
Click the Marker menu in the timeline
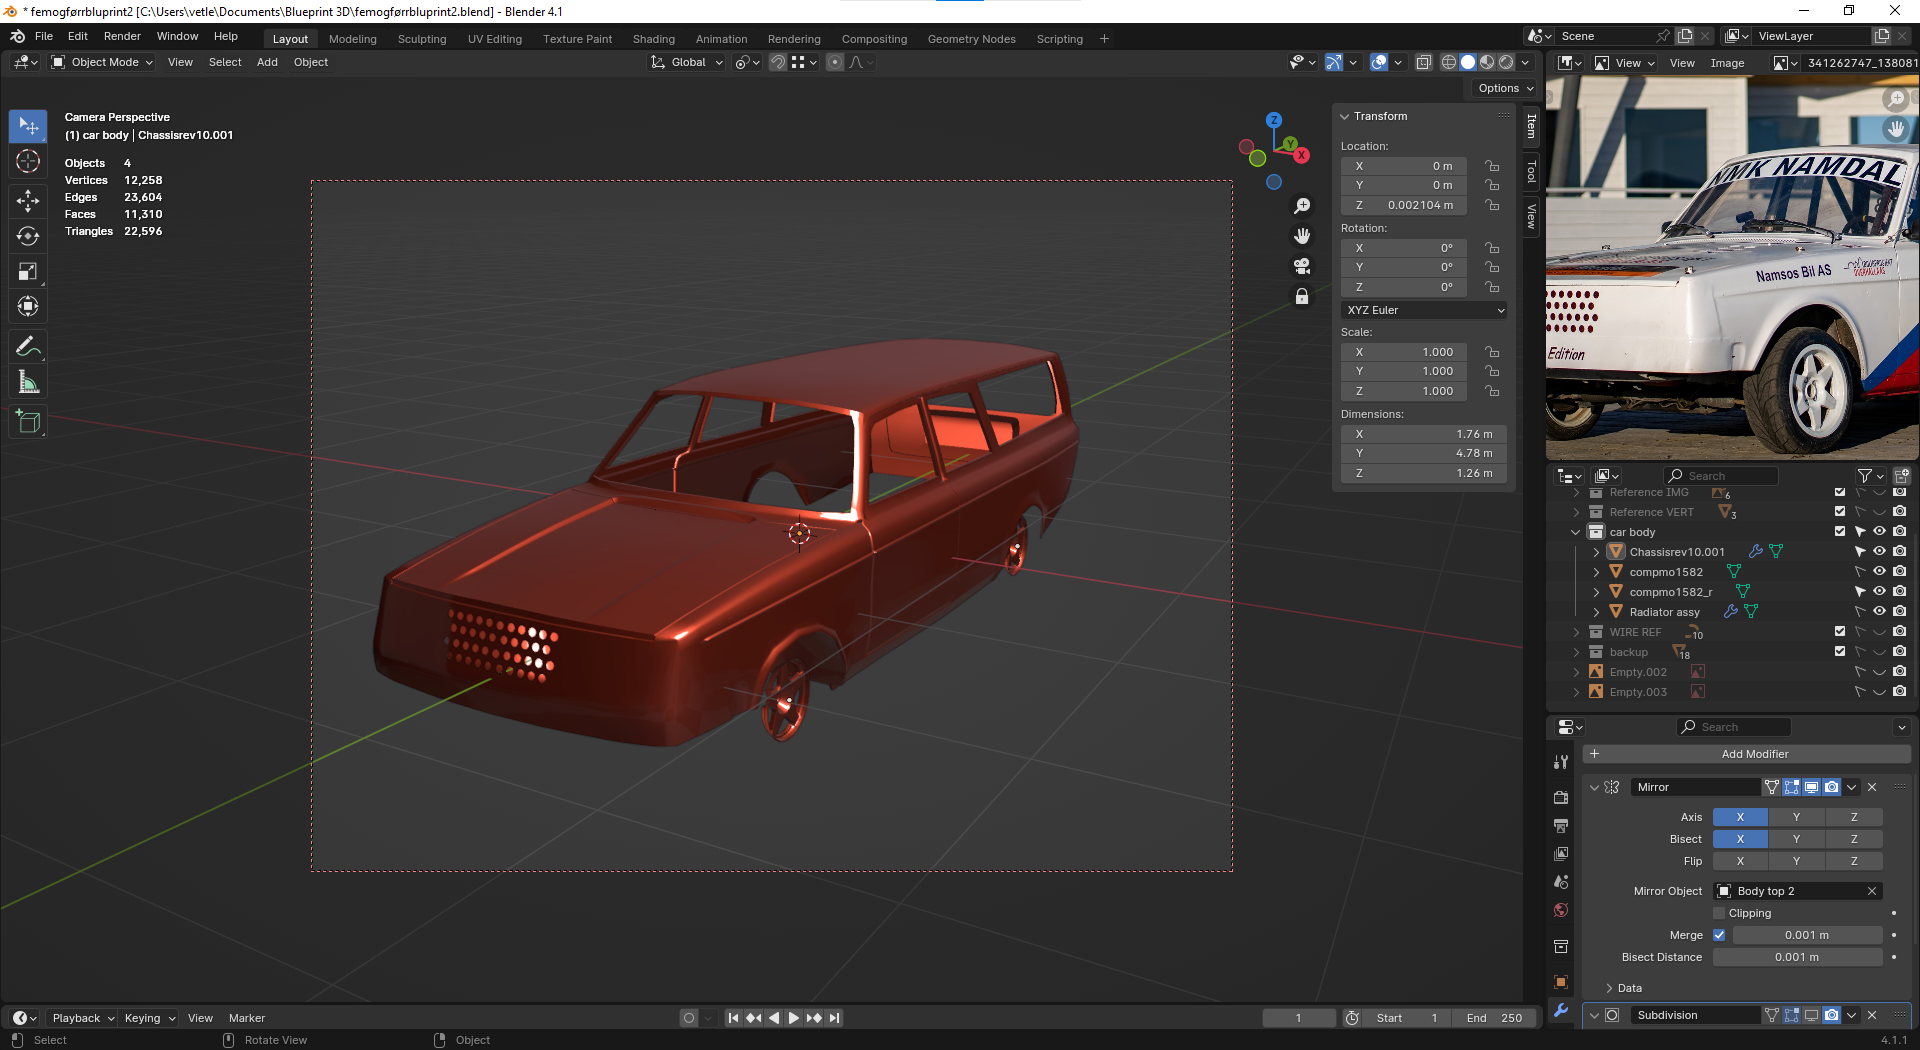pyautogui.click(x=247, y=1018)
